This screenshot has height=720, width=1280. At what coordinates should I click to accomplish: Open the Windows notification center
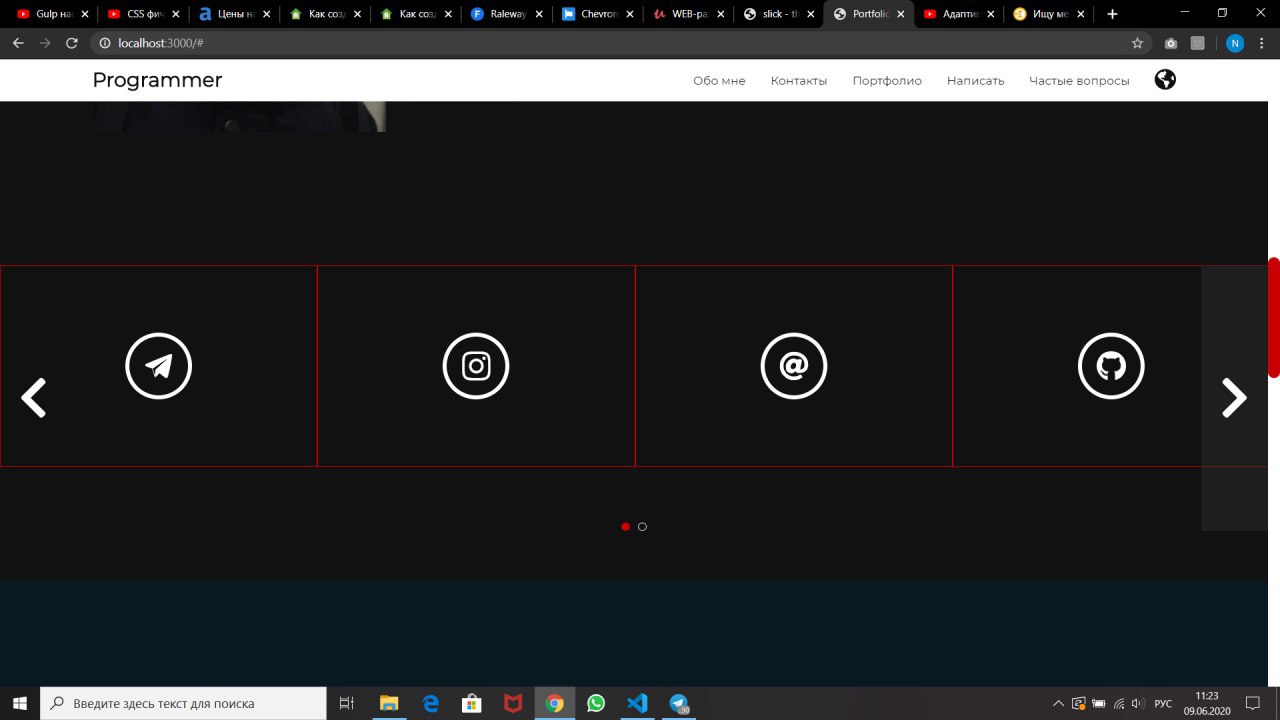click(1252, 703)
